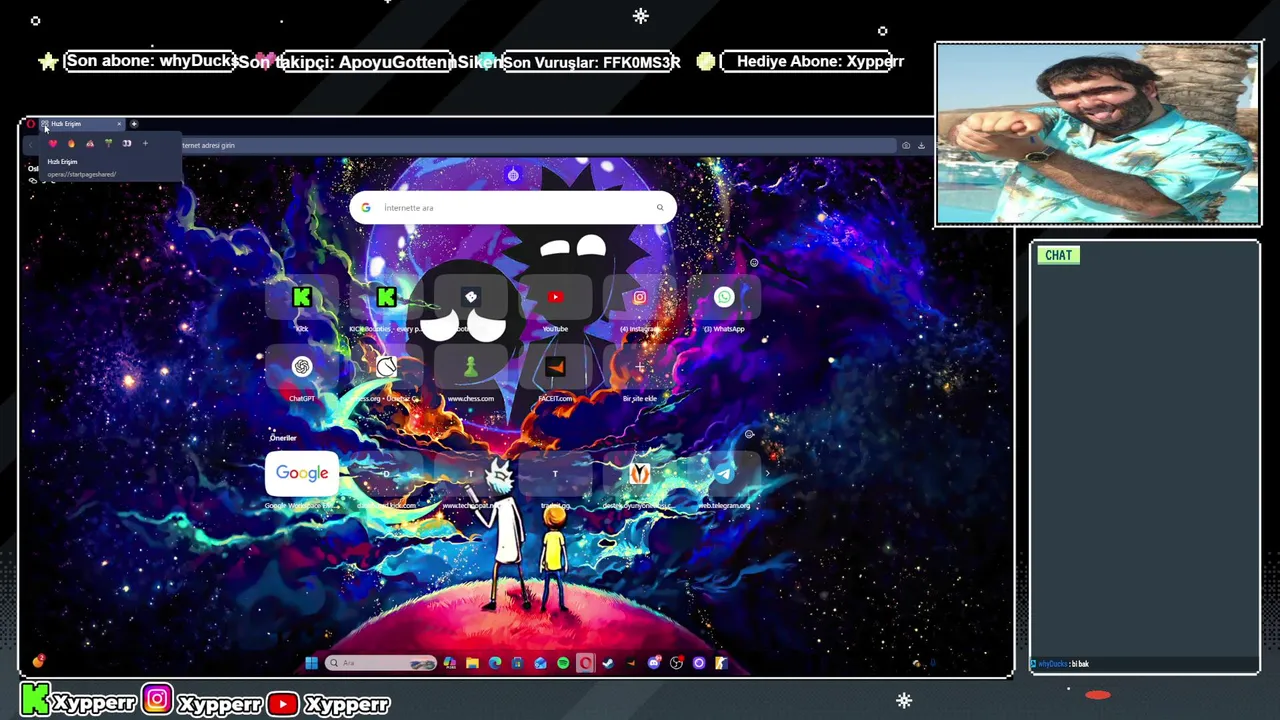Click the streamer webcam overlay image
The width and height of the screenshot is (1280, 720).
[1098, 134]
